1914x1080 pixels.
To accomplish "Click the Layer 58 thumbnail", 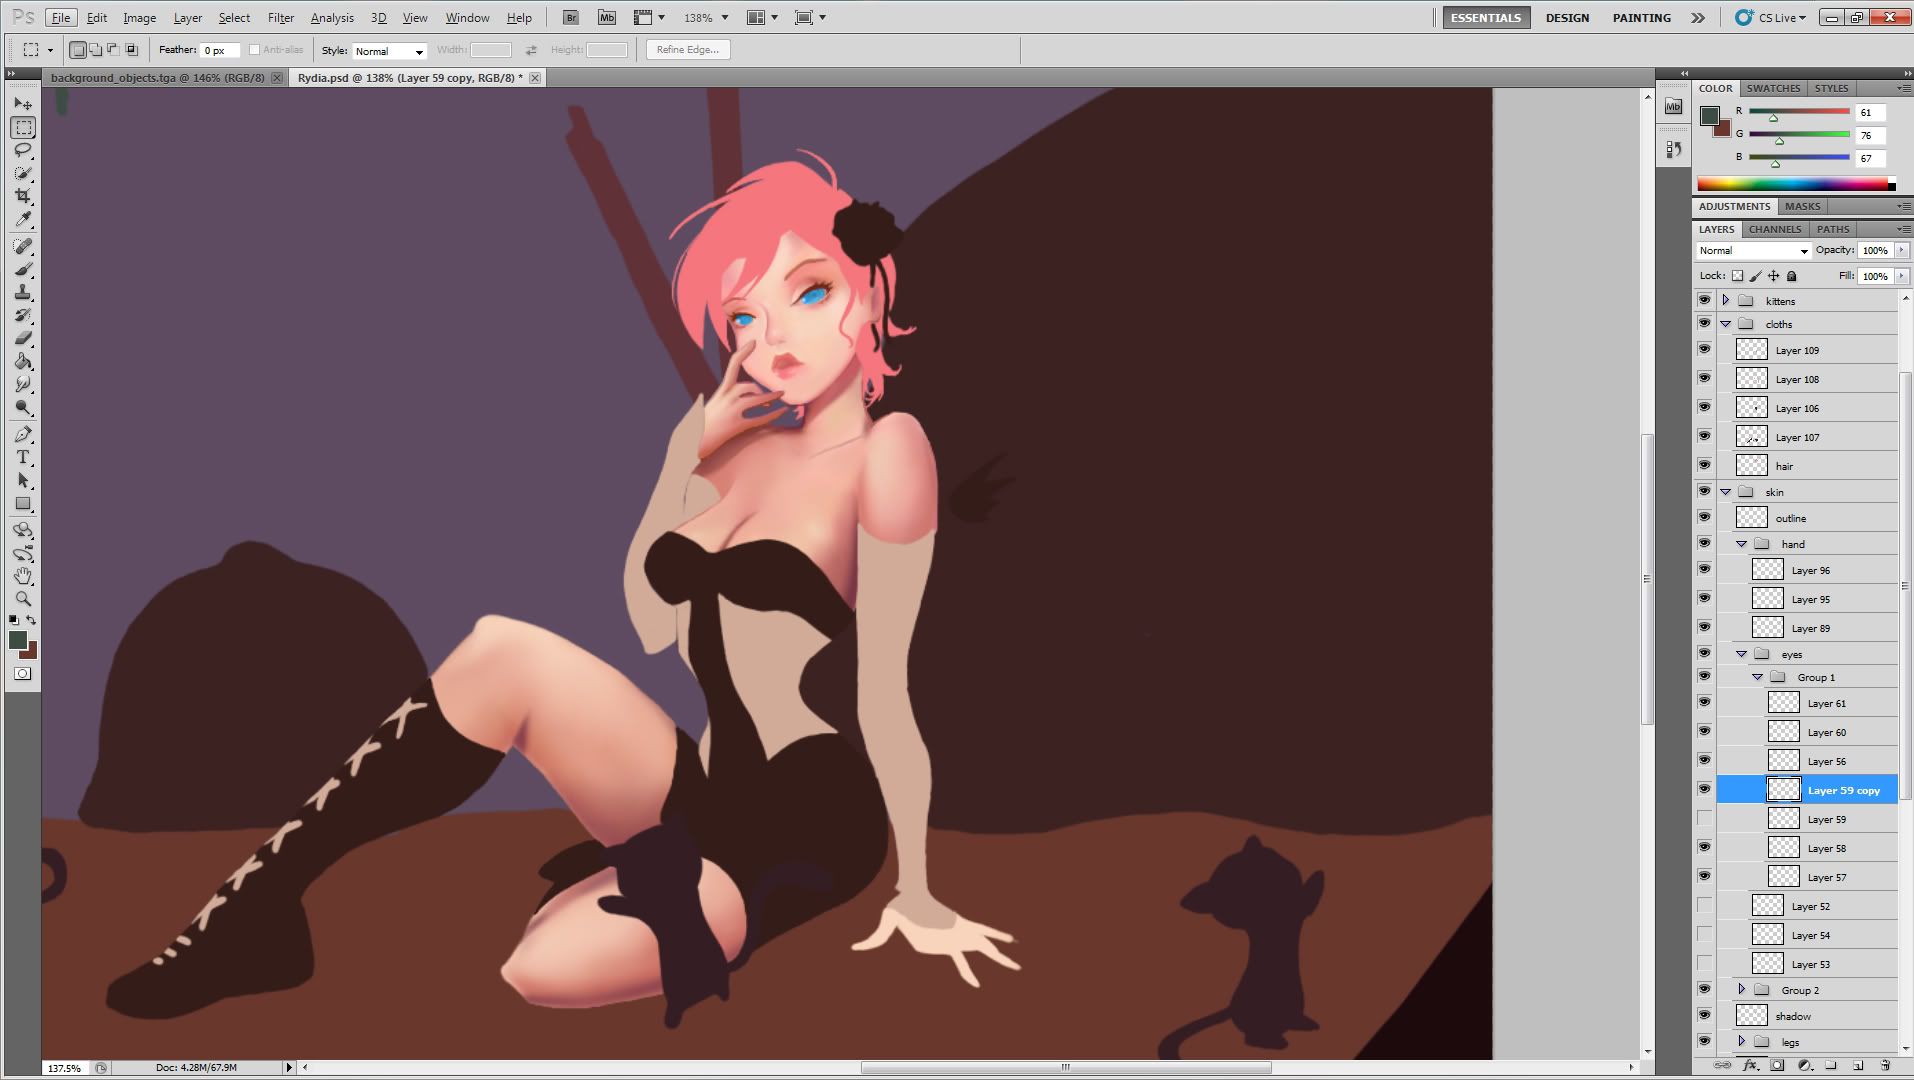I will coord(1783,847).
